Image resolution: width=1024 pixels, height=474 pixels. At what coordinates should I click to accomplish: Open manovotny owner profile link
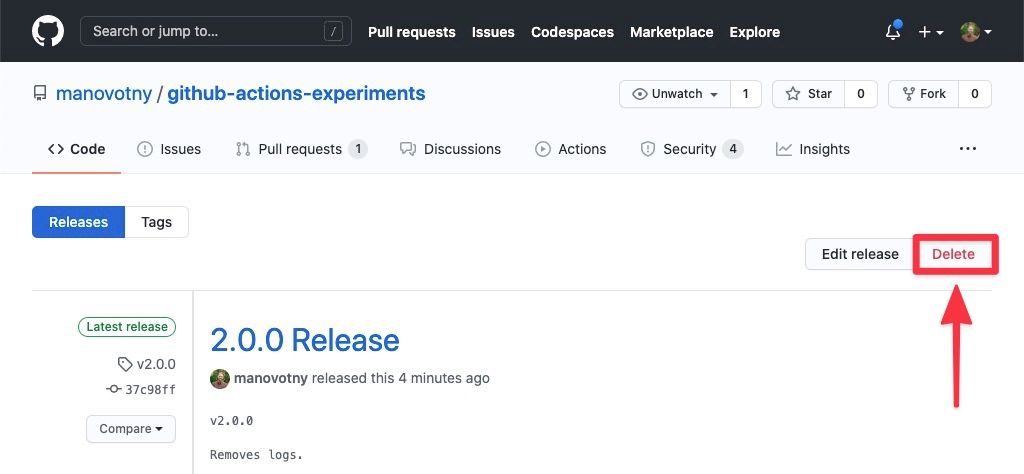pos(104,93)
